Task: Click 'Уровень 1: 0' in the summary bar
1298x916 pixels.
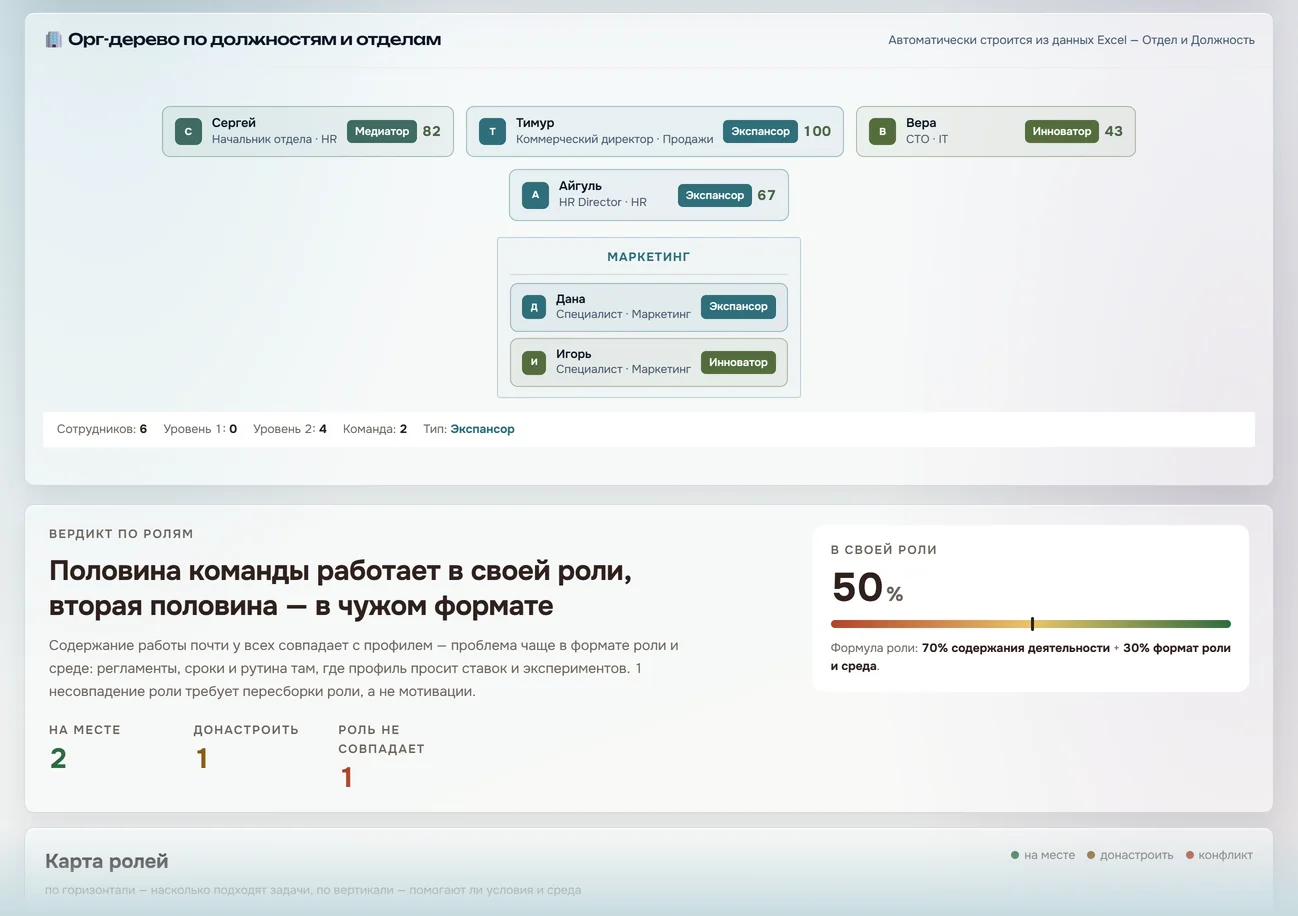Action: click(200, 429)
